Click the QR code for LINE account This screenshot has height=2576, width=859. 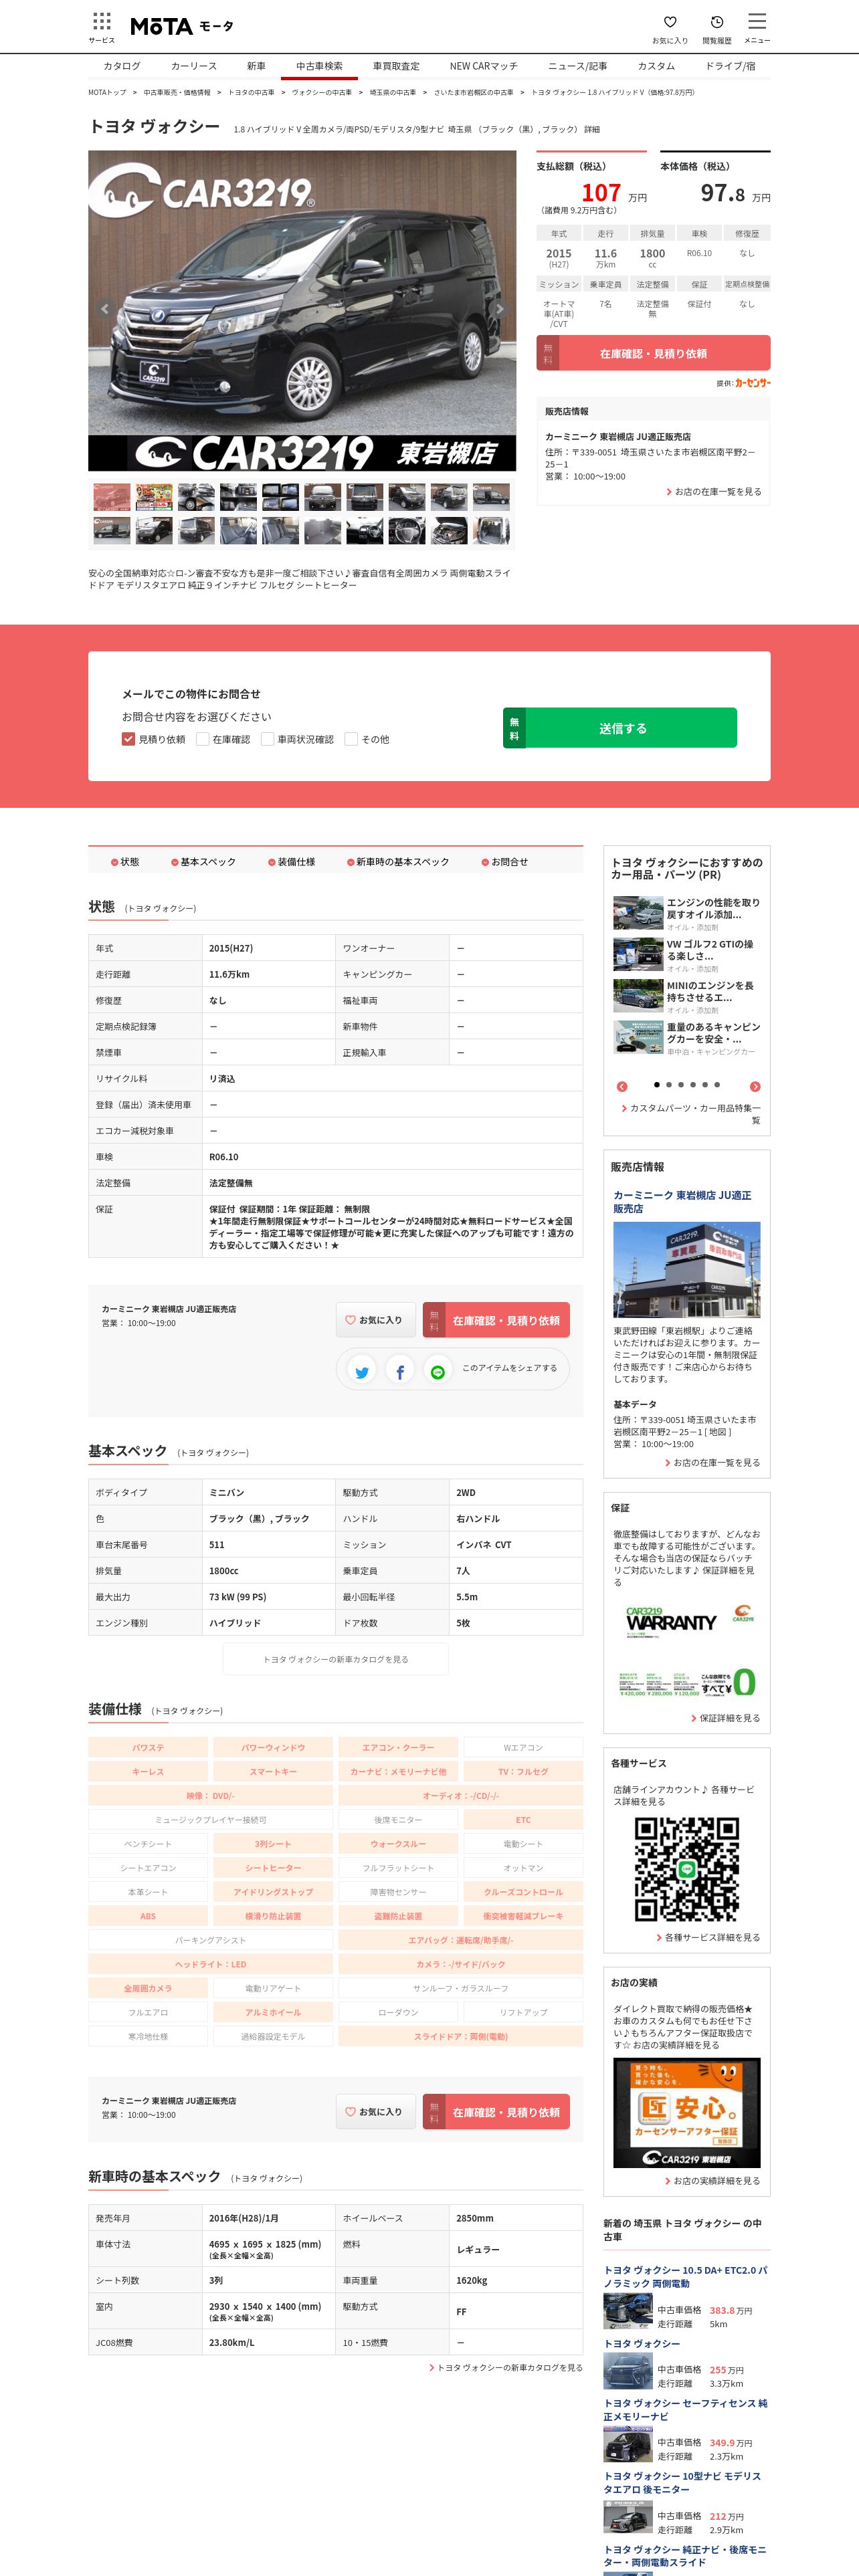[x=687, y=1868]
